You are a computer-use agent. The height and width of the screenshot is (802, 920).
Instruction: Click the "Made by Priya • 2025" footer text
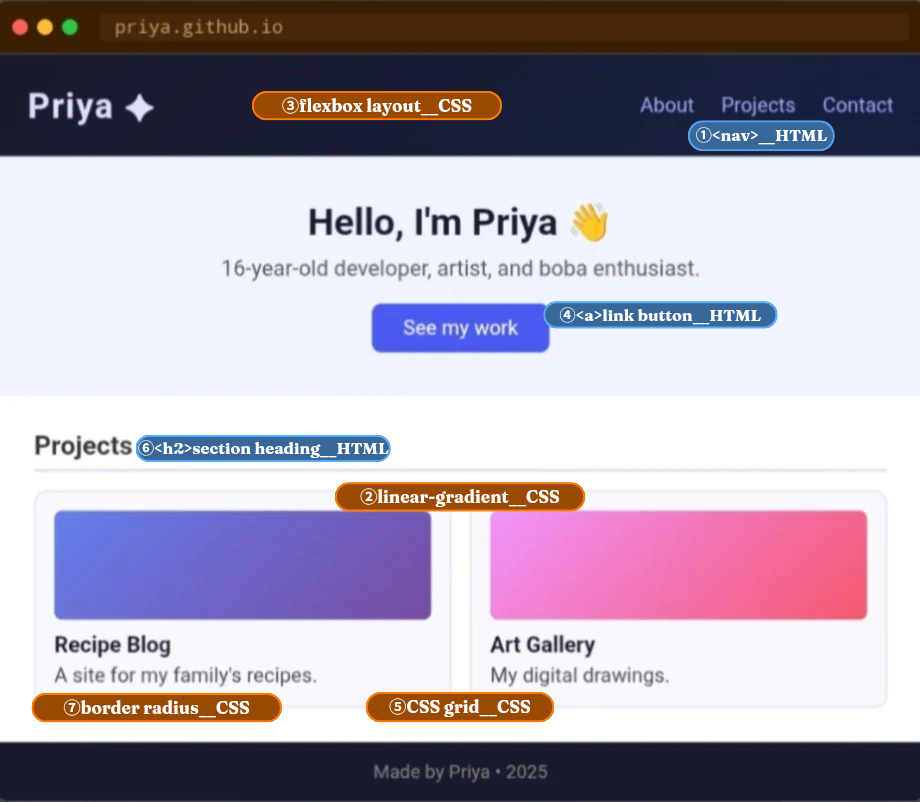tap(460, 771)
